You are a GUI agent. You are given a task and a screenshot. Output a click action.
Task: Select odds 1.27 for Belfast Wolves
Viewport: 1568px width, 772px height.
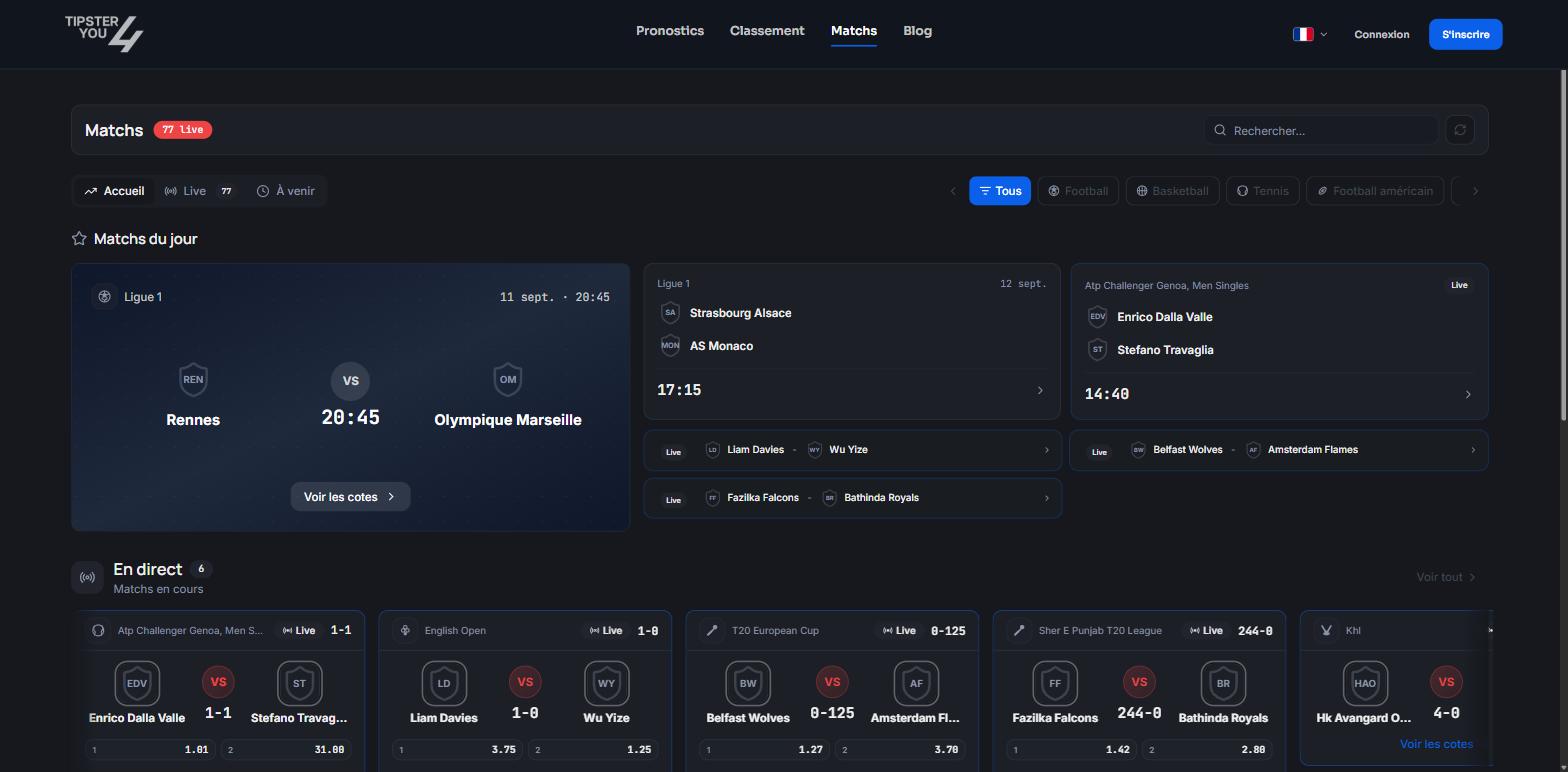(764, 750)
